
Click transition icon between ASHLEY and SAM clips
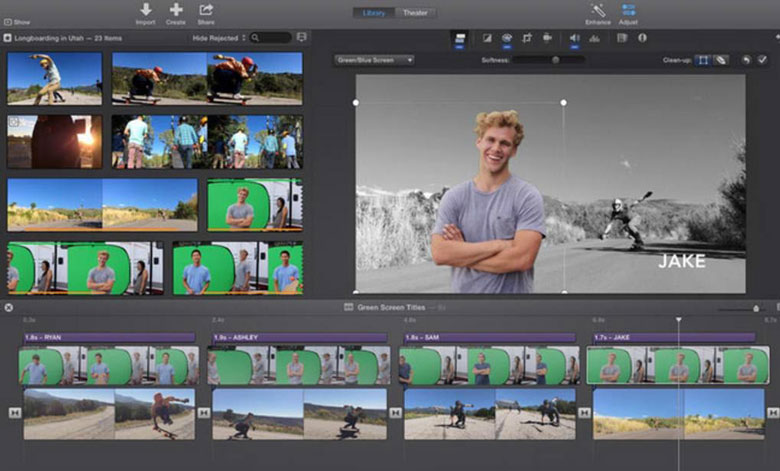click(x=395, y=413)
